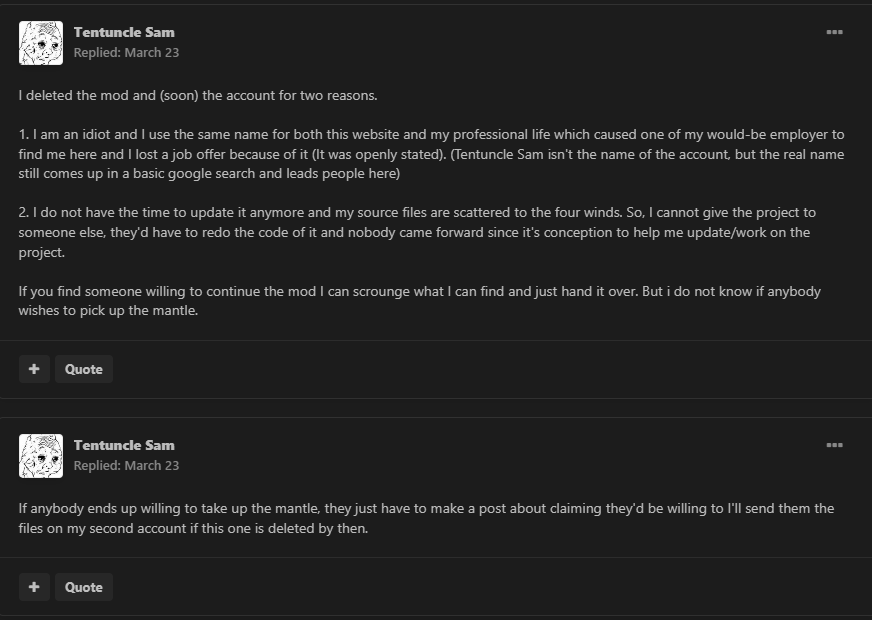
Task: Quote the second post about the second account
Action: pos(84,587)
